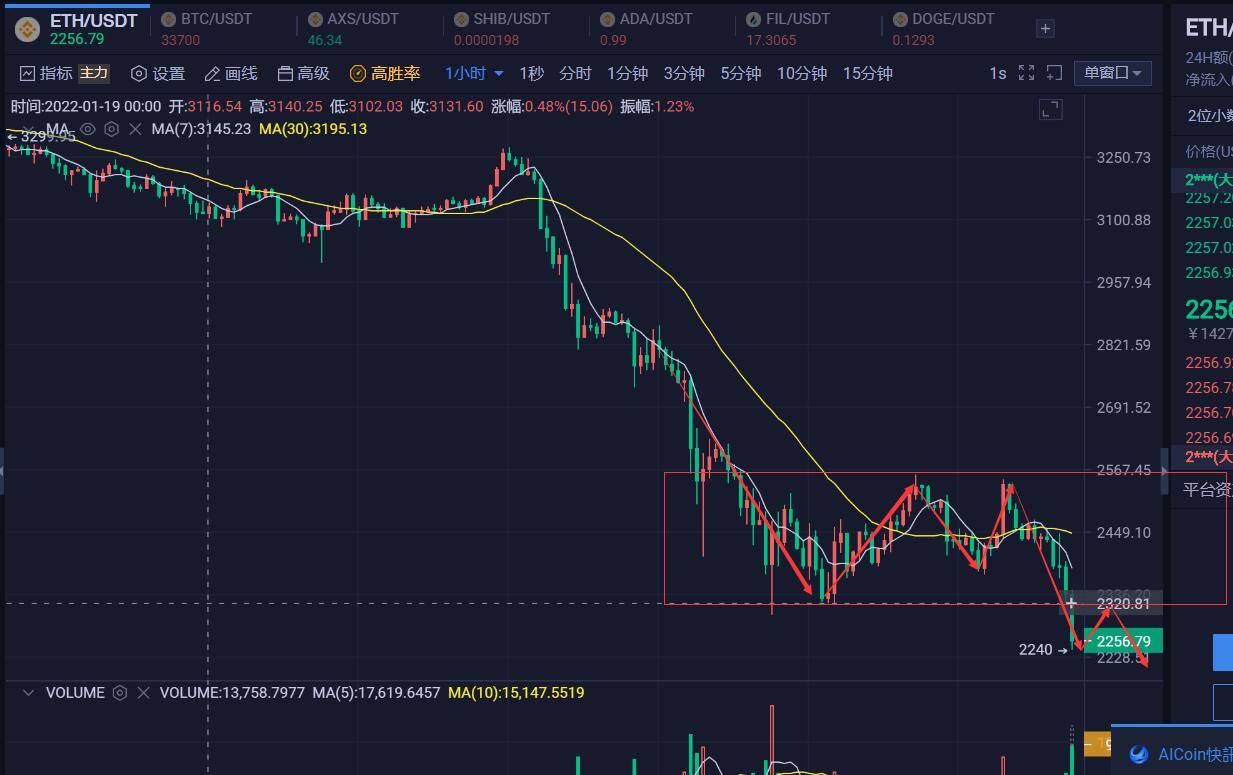Screen dimensions: 1233x775
Task: Collapse the VOLUME pane chevron
Action: click(28, 692)
